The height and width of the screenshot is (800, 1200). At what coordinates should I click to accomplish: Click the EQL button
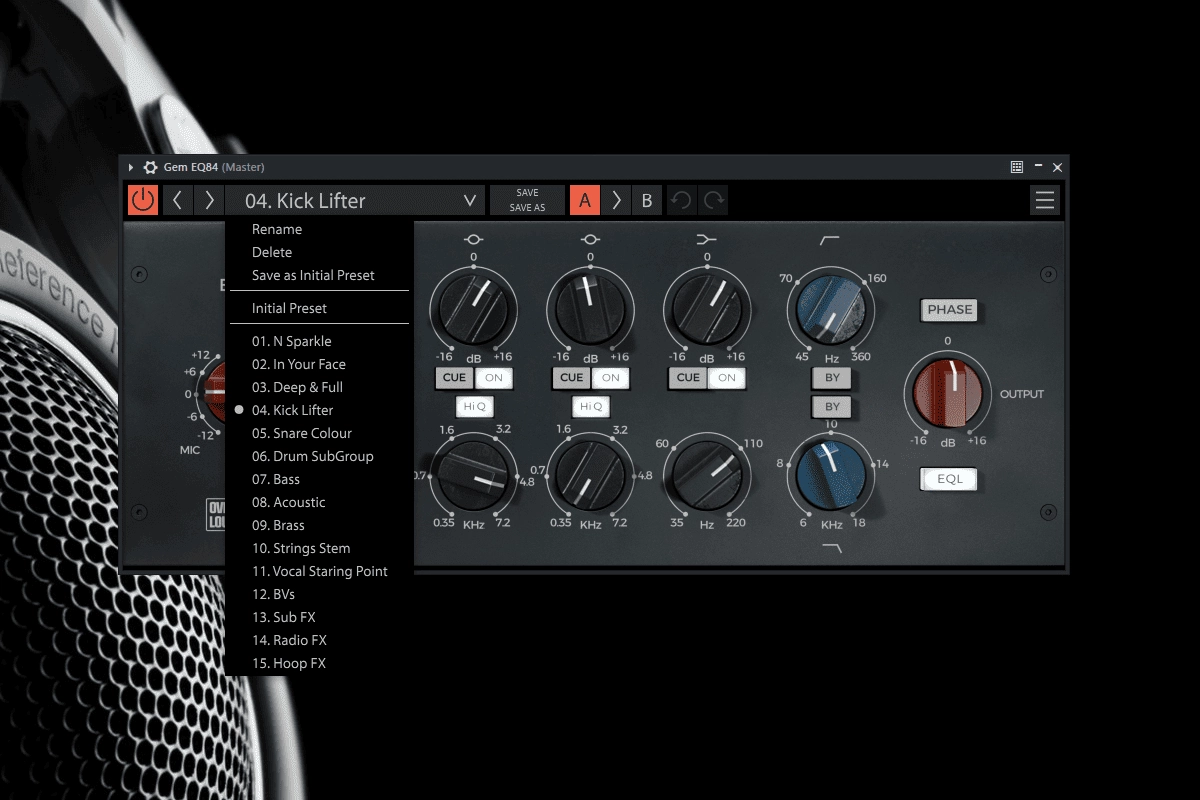coord(950,479)
